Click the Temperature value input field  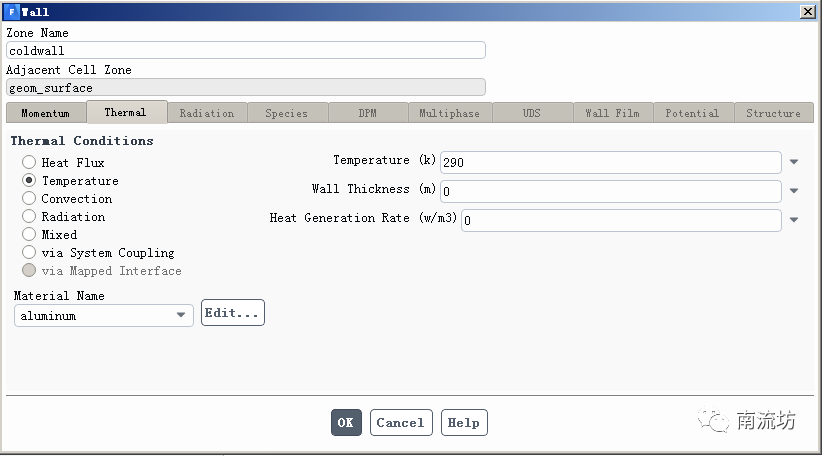[610, 162]
